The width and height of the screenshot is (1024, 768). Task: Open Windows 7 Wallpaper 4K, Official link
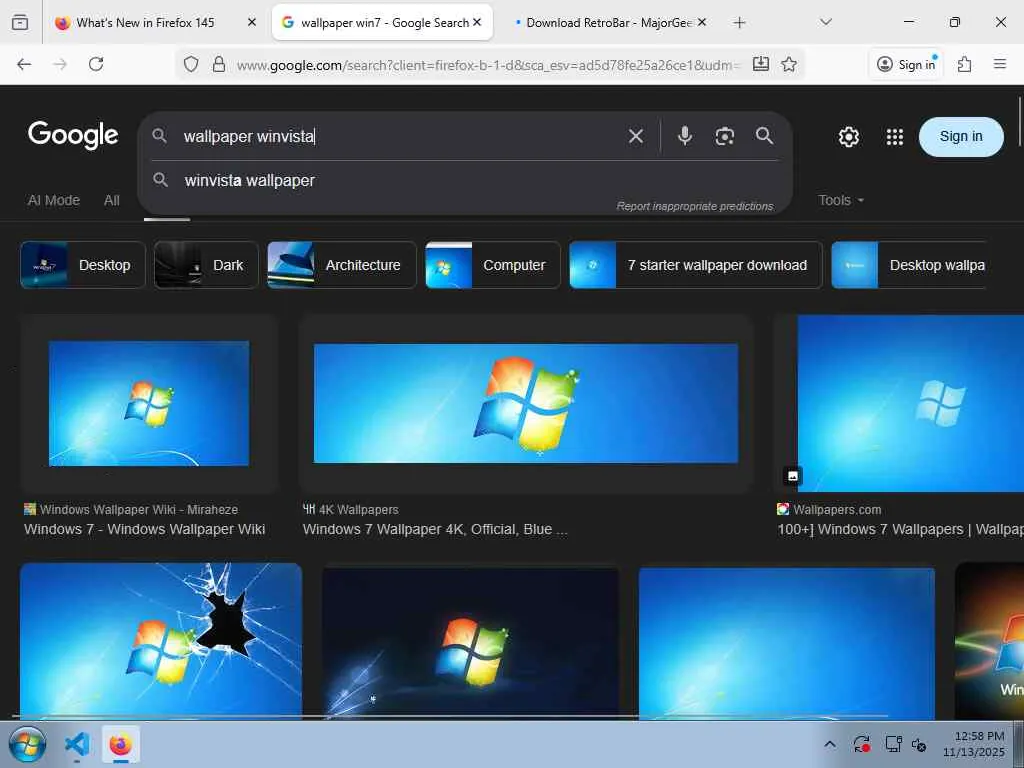[435, 530]
